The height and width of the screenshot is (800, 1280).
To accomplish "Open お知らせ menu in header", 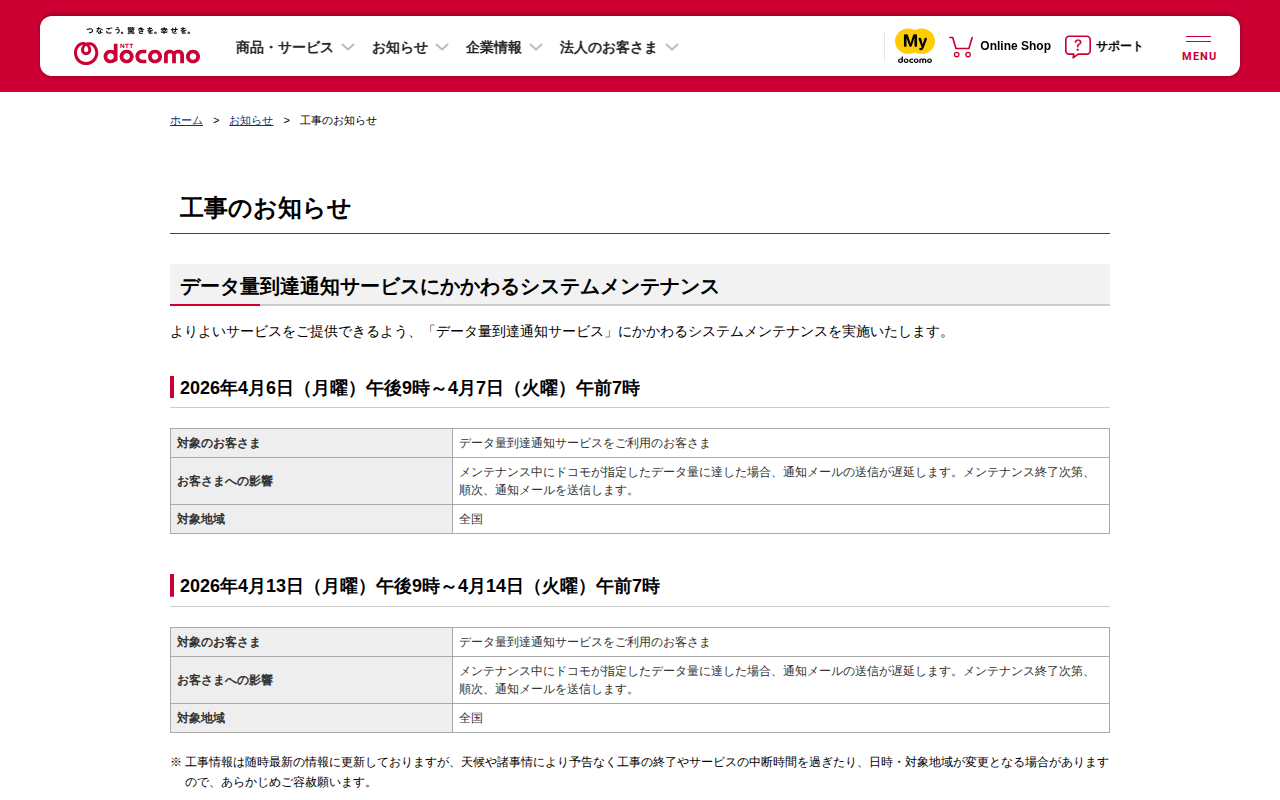I will click(400, 47).
